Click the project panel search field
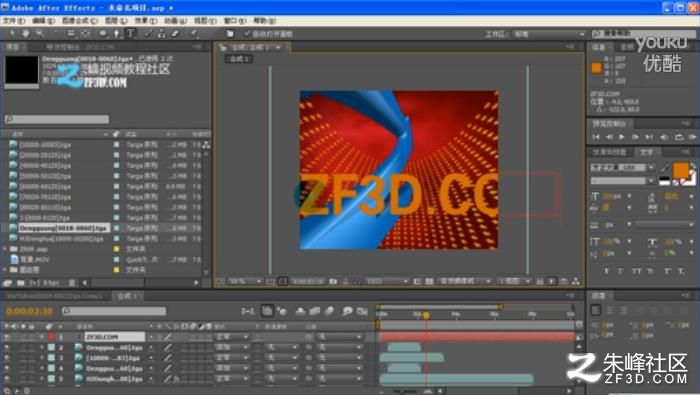The height and width of the screenshot is (395, 700). tap(57, 119)
